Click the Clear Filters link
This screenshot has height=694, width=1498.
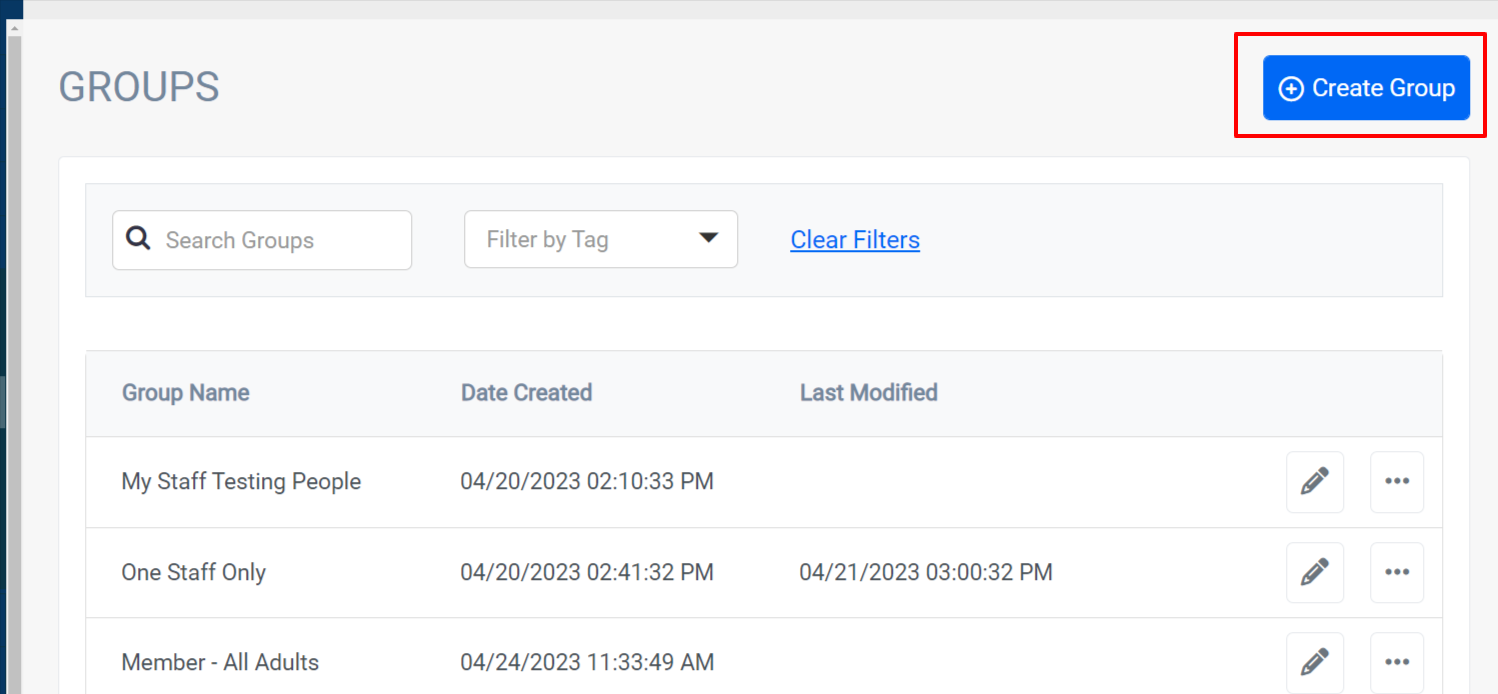pyautogui.click(x=855, y=239)
